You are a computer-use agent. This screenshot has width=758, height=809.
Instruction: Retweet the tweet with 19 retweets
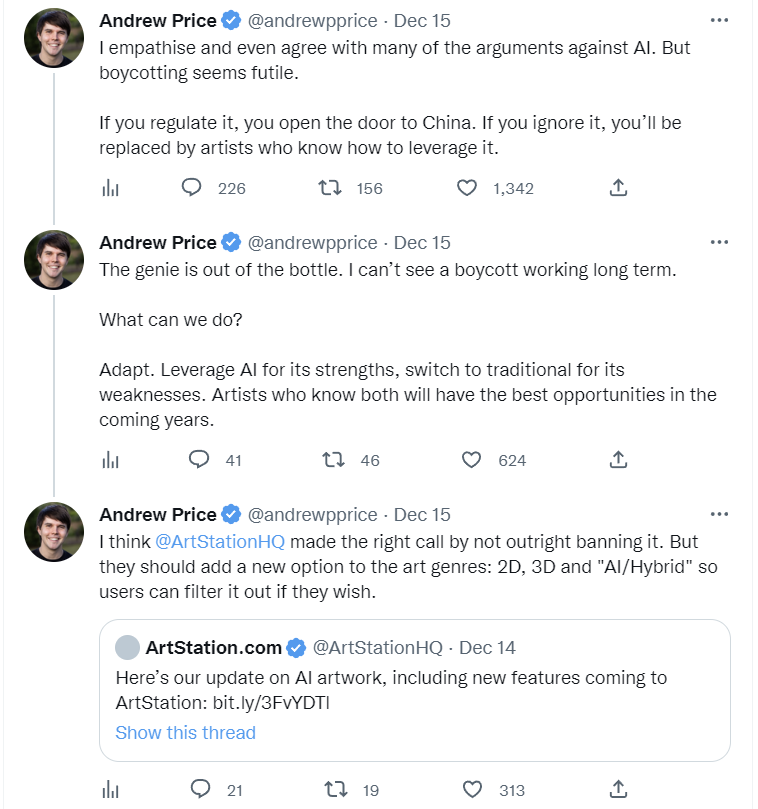click(334, 790)
